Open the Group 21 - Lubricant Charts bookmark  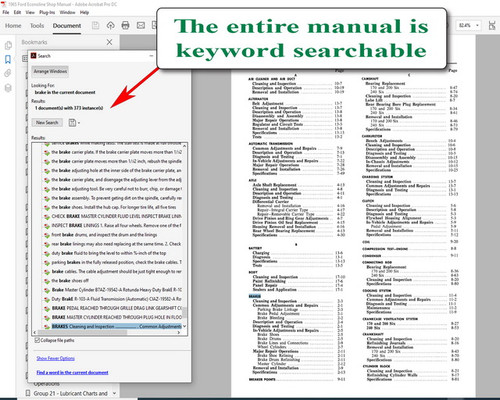(70, 393)
